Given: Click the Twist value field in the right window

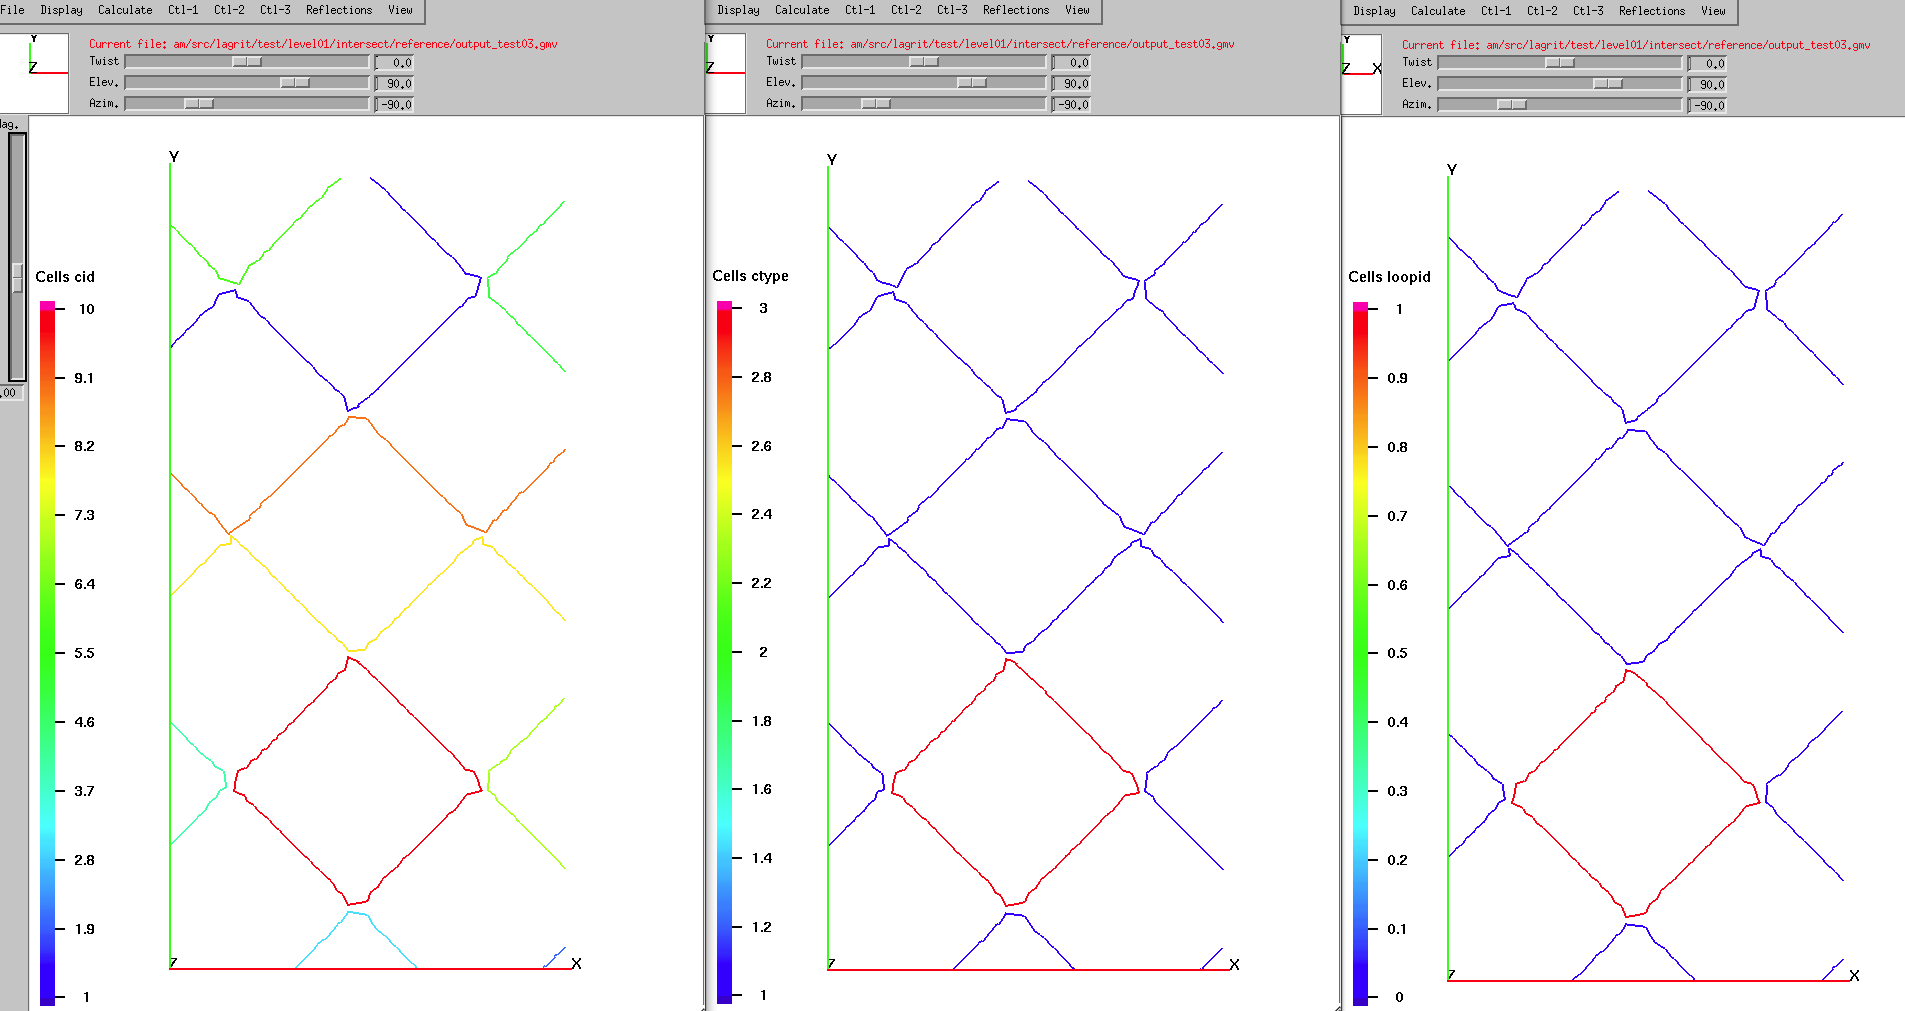Looking at the screenshot, I should [x=1707, y=63].
